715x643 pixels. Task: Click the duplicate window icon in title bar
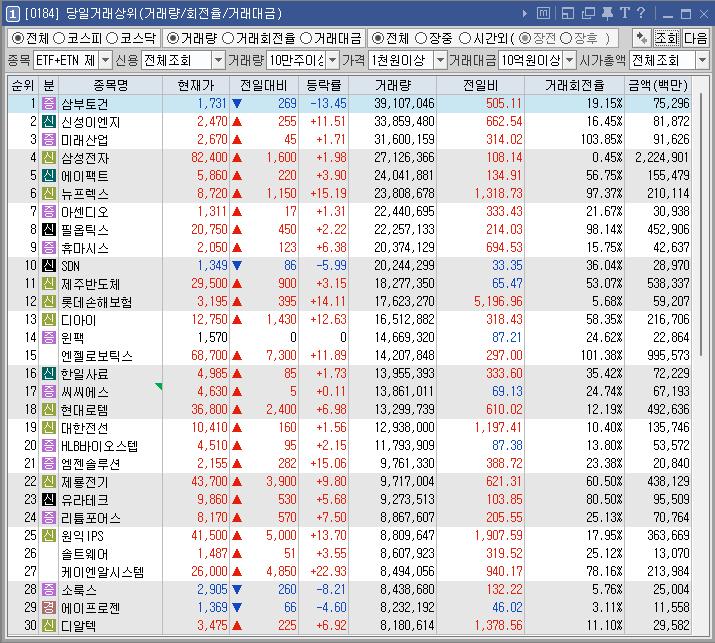[588, 14]
